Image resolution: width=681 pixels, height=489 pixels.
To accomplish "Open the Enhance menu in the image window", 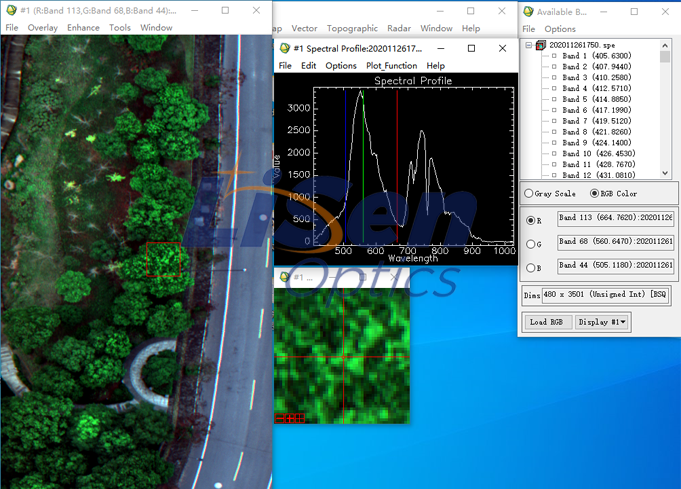I will tap(83, 27).
